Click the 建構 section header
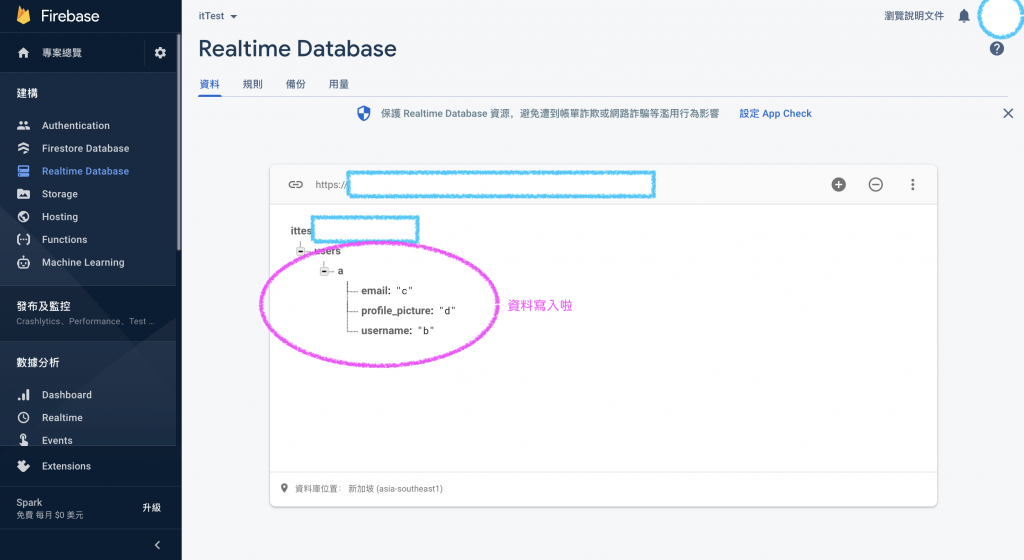 click(27, 93)
